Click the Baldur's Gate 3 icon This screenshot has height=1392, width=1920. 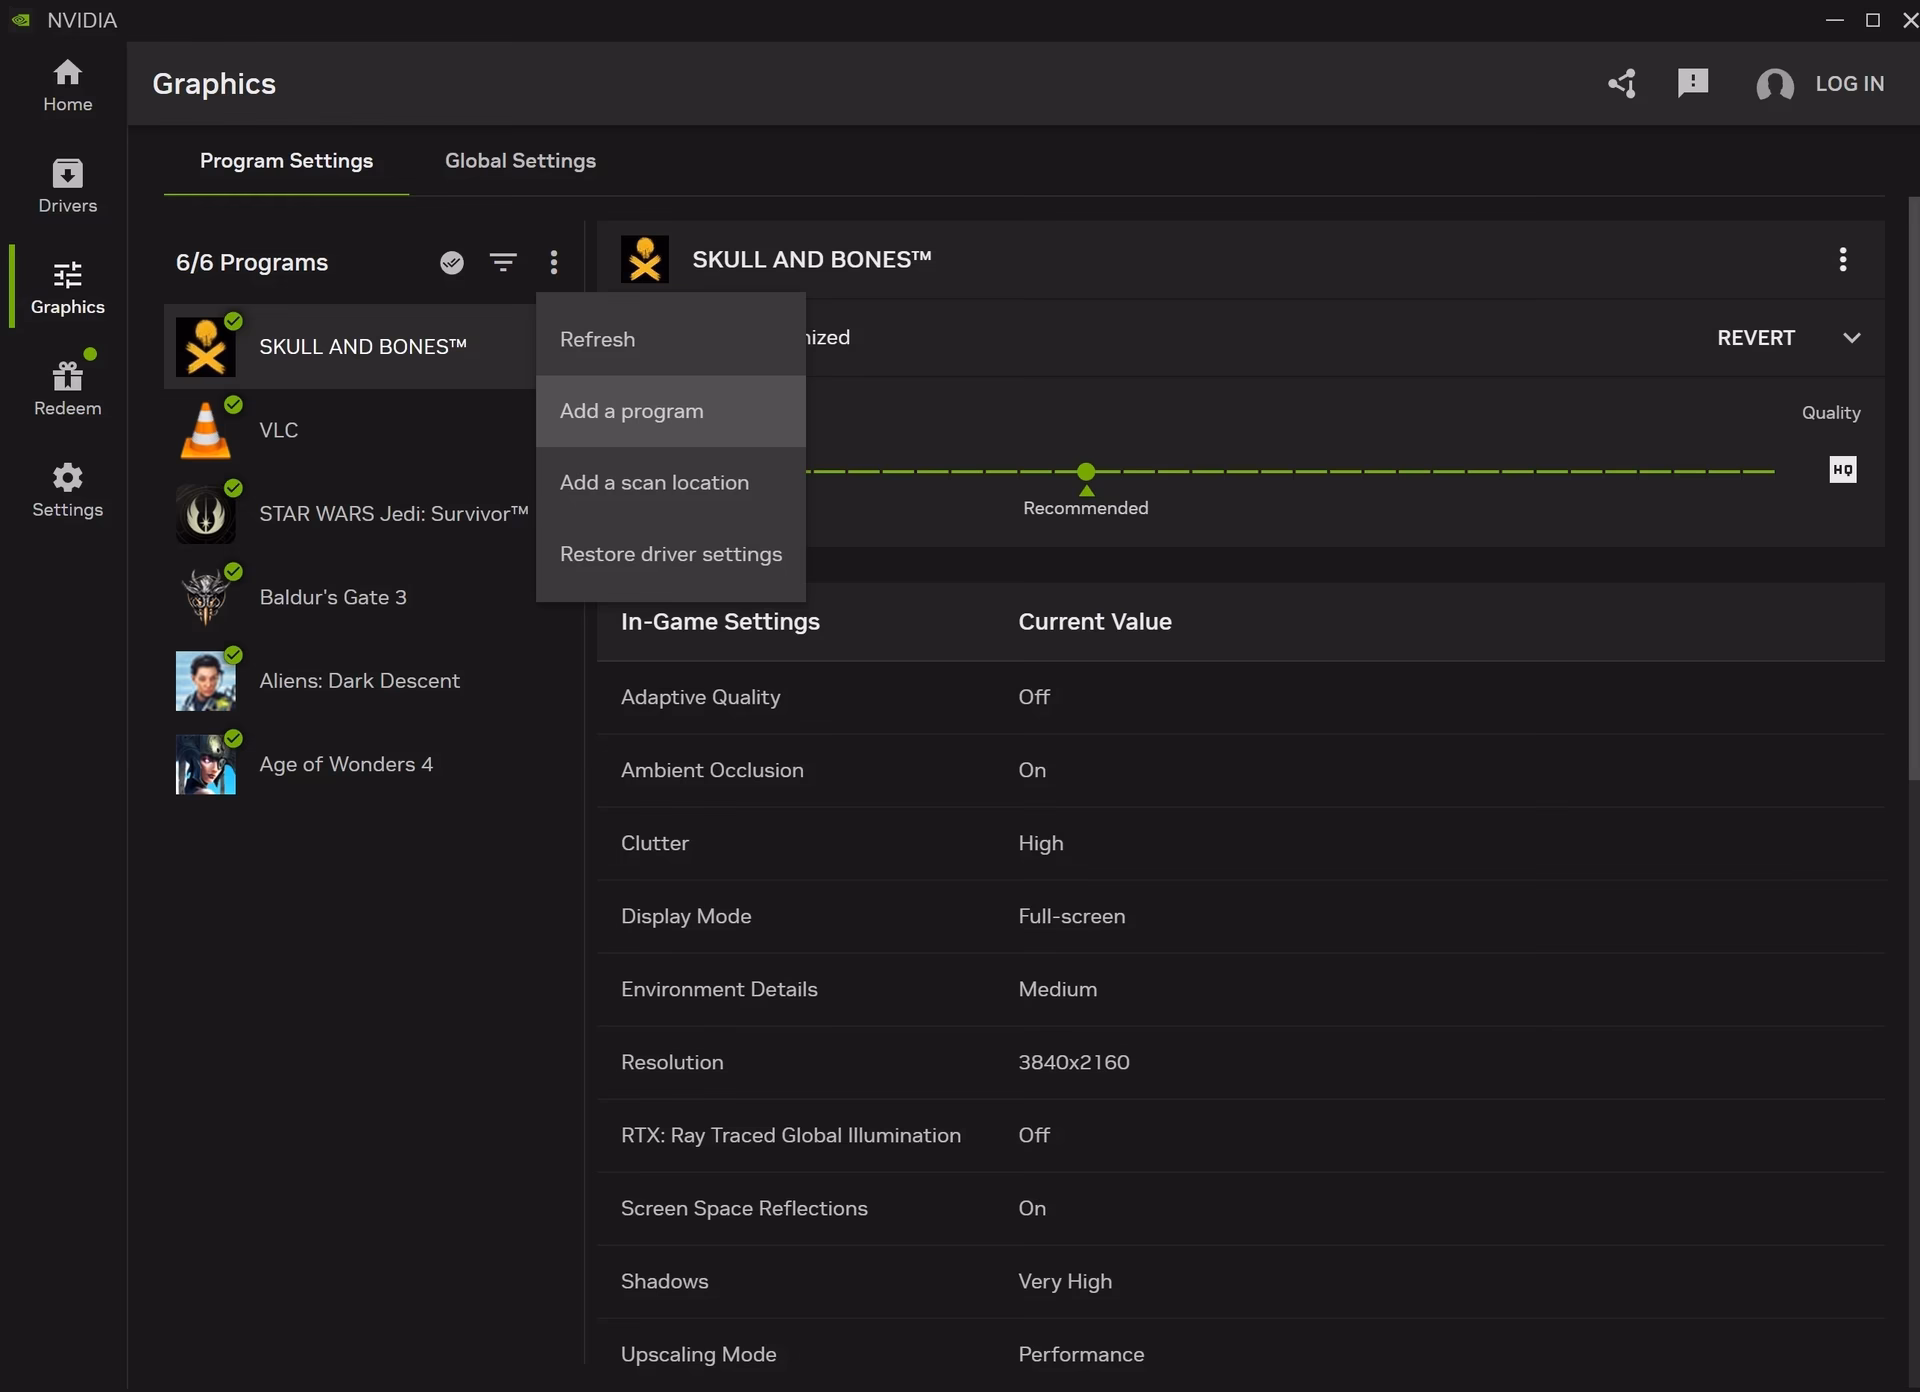pyautogui.click(x=206, y=597)
